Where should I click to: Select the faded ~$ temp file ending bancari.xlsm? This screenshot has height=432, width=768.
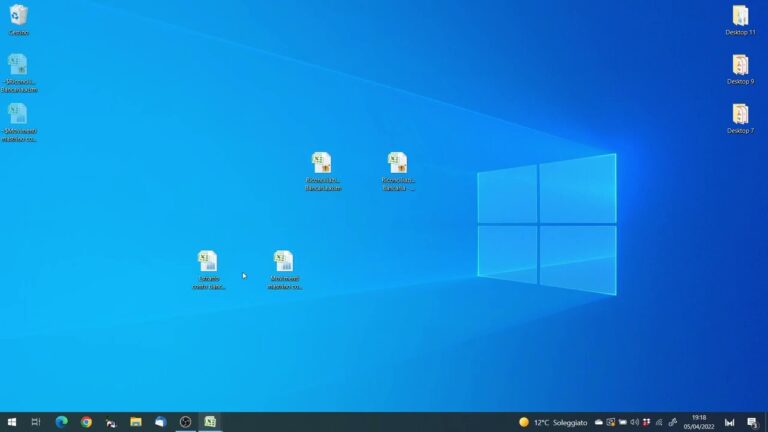point(19,72)
